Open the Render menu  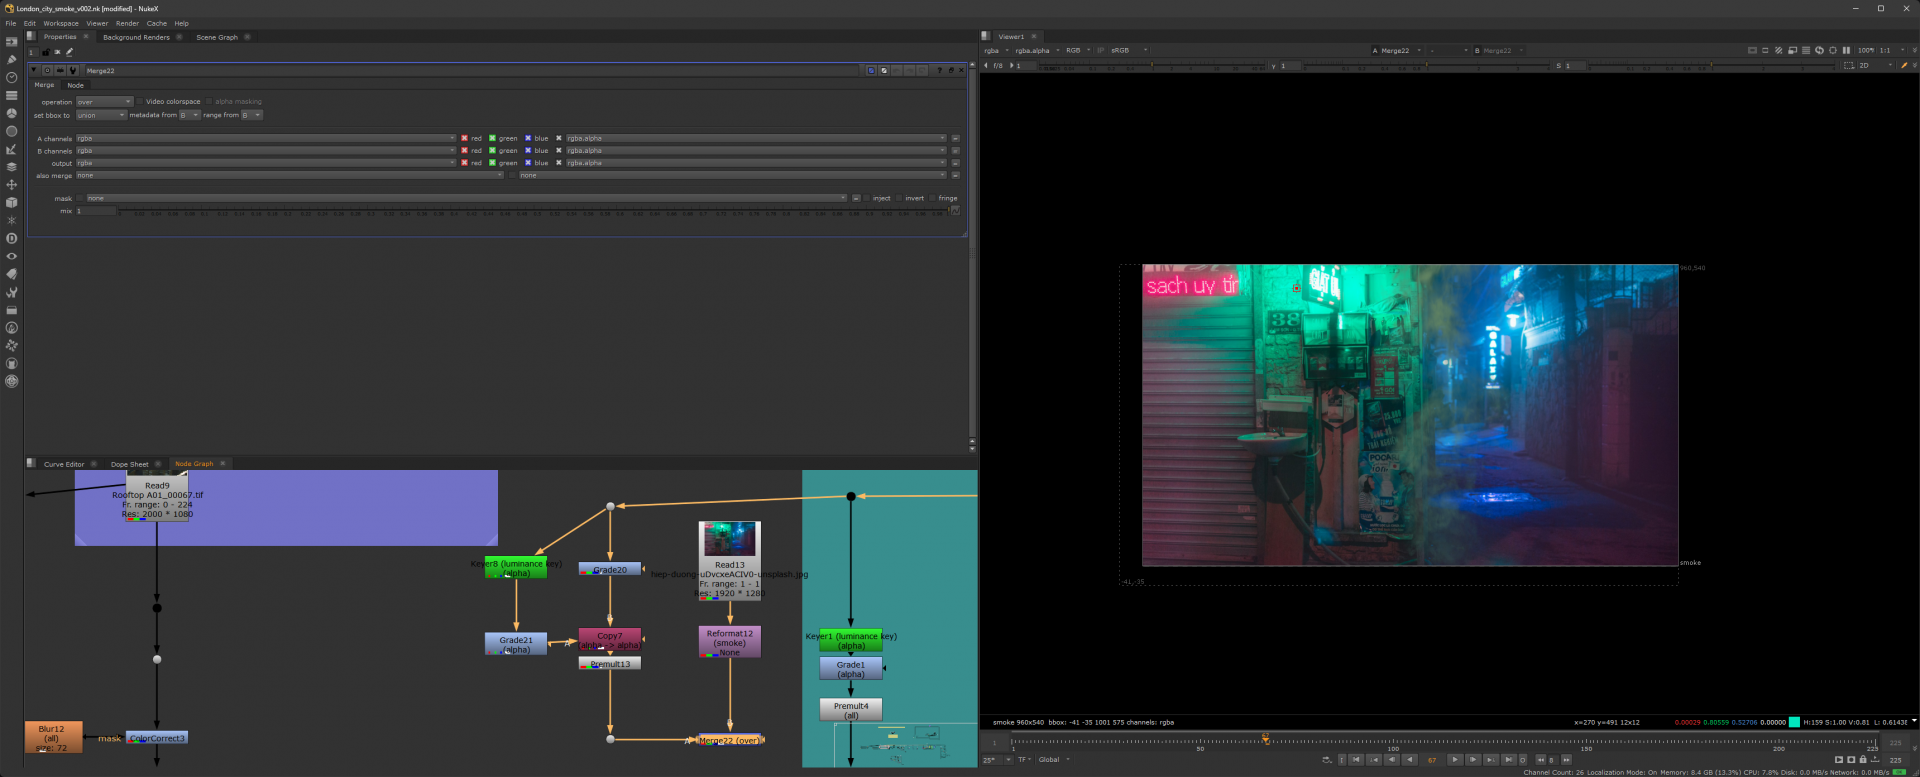127,23
